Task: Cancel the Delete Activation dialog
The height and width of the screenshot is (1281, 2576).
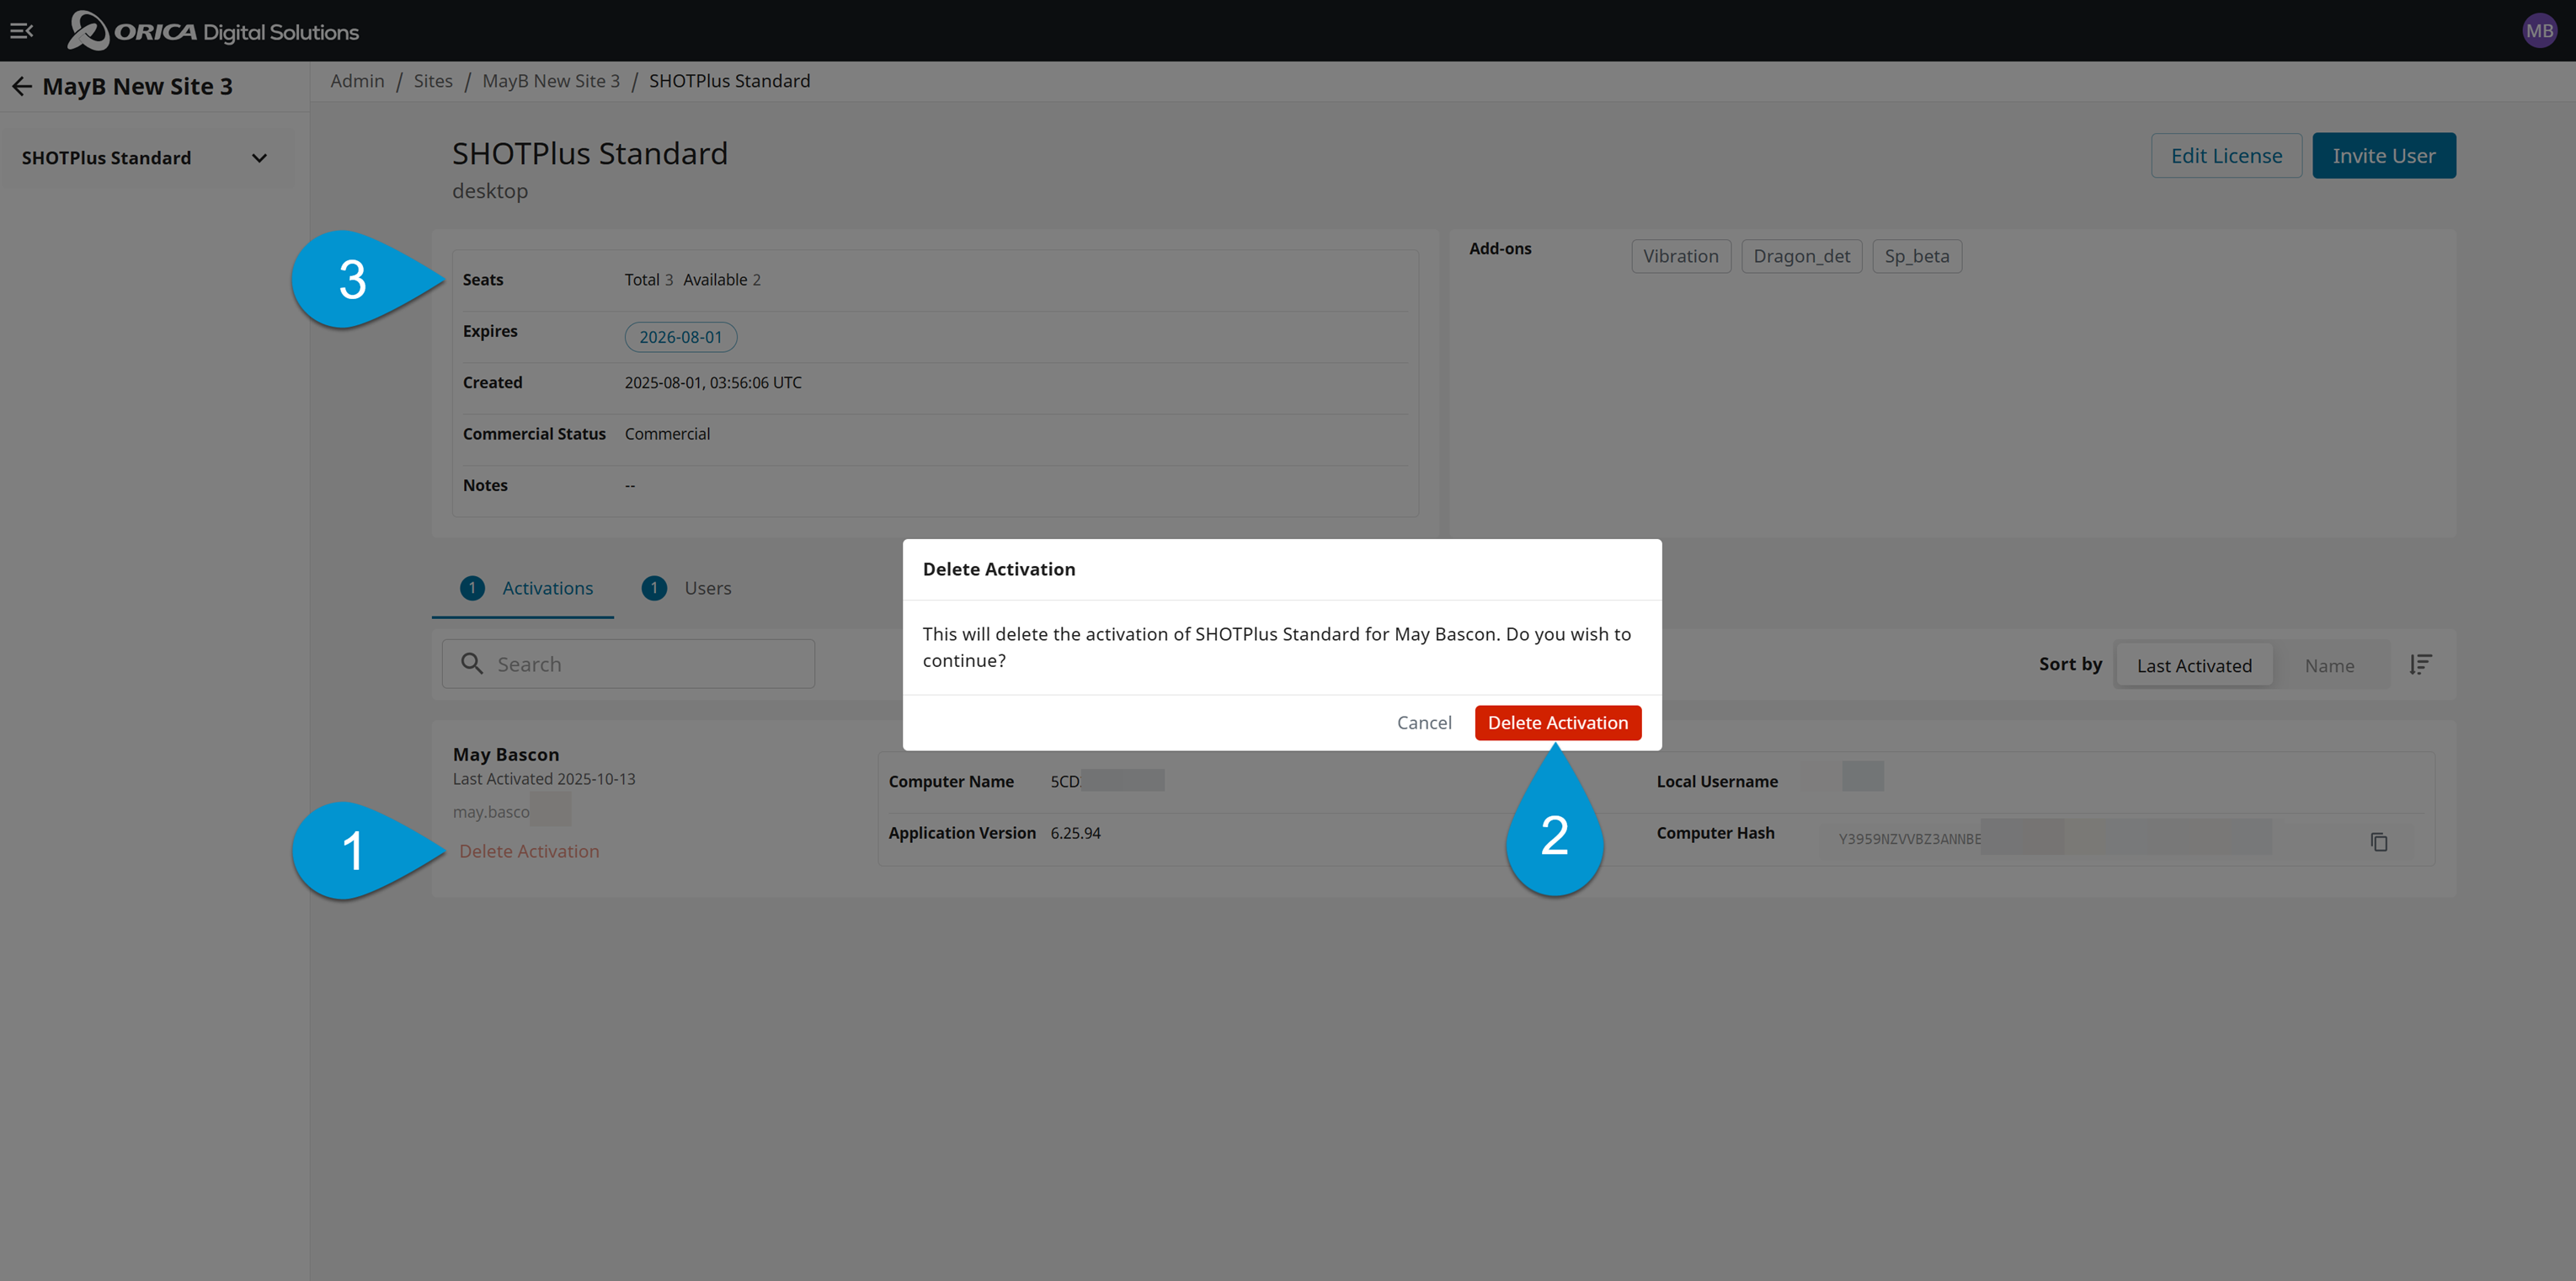Action: 1424,723
